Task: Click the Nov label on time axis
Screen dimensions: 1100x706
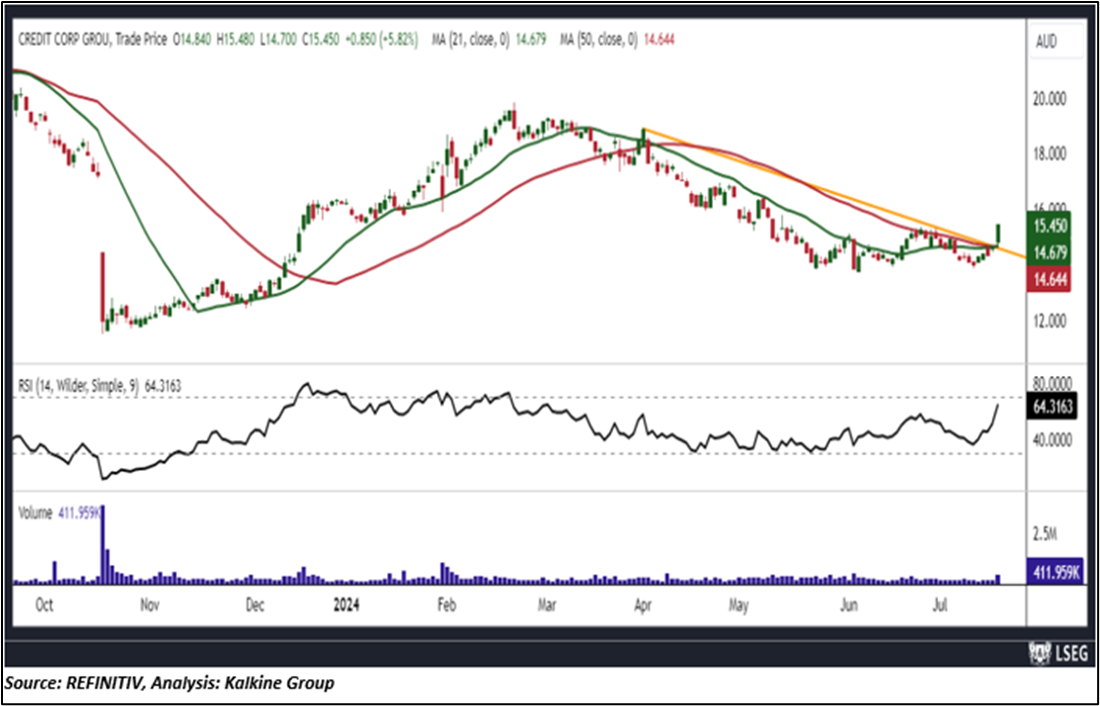Action: pos(151,606)
